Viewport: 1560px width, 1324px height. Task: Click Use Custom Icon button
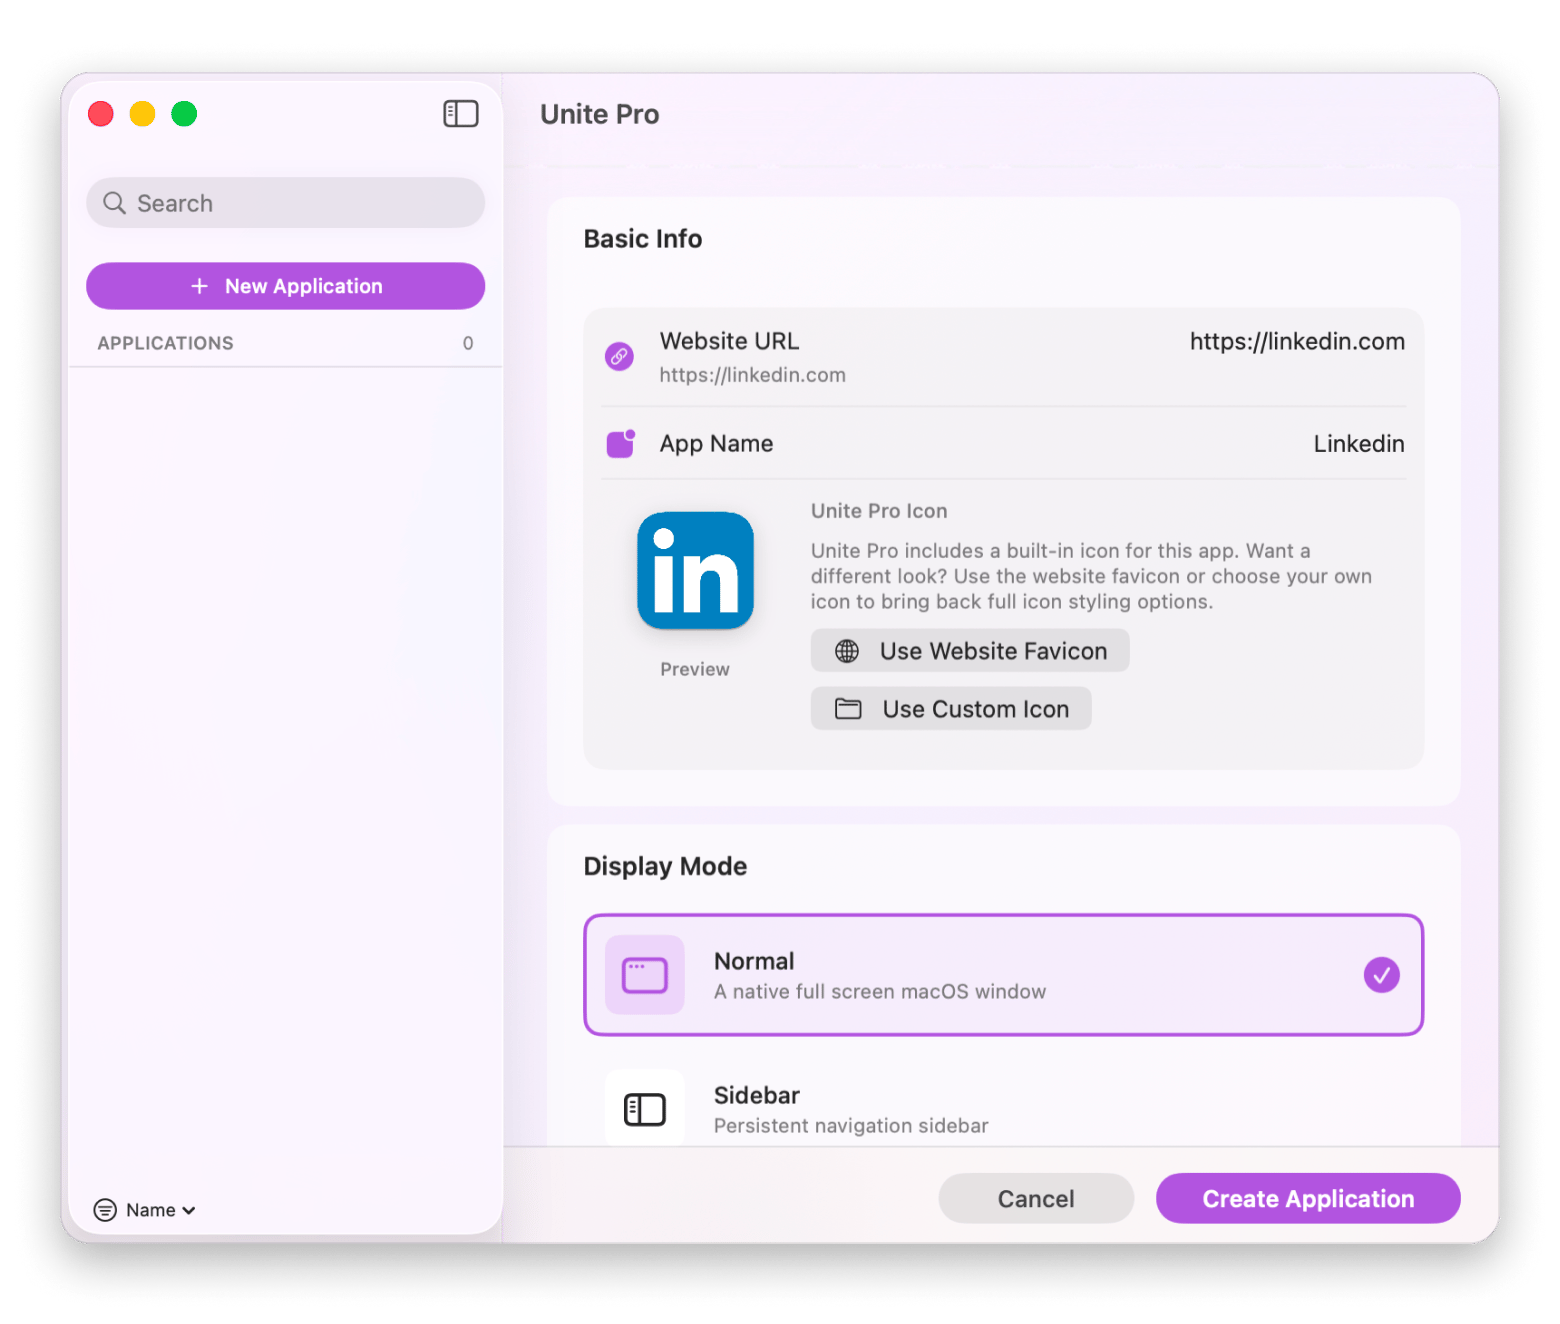coord(951,709)
